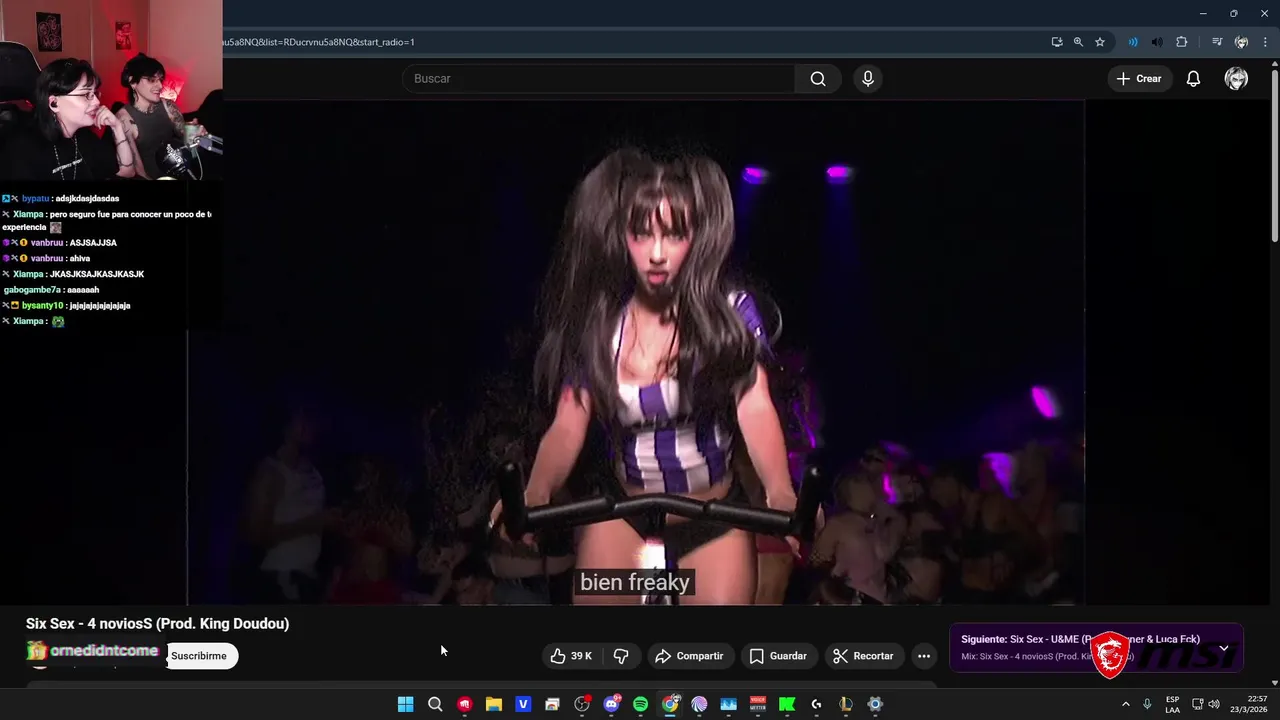Screen dimensions: 1280x720
Task: Open Discord from the taskbar
Action: click(x=611, y=704)
